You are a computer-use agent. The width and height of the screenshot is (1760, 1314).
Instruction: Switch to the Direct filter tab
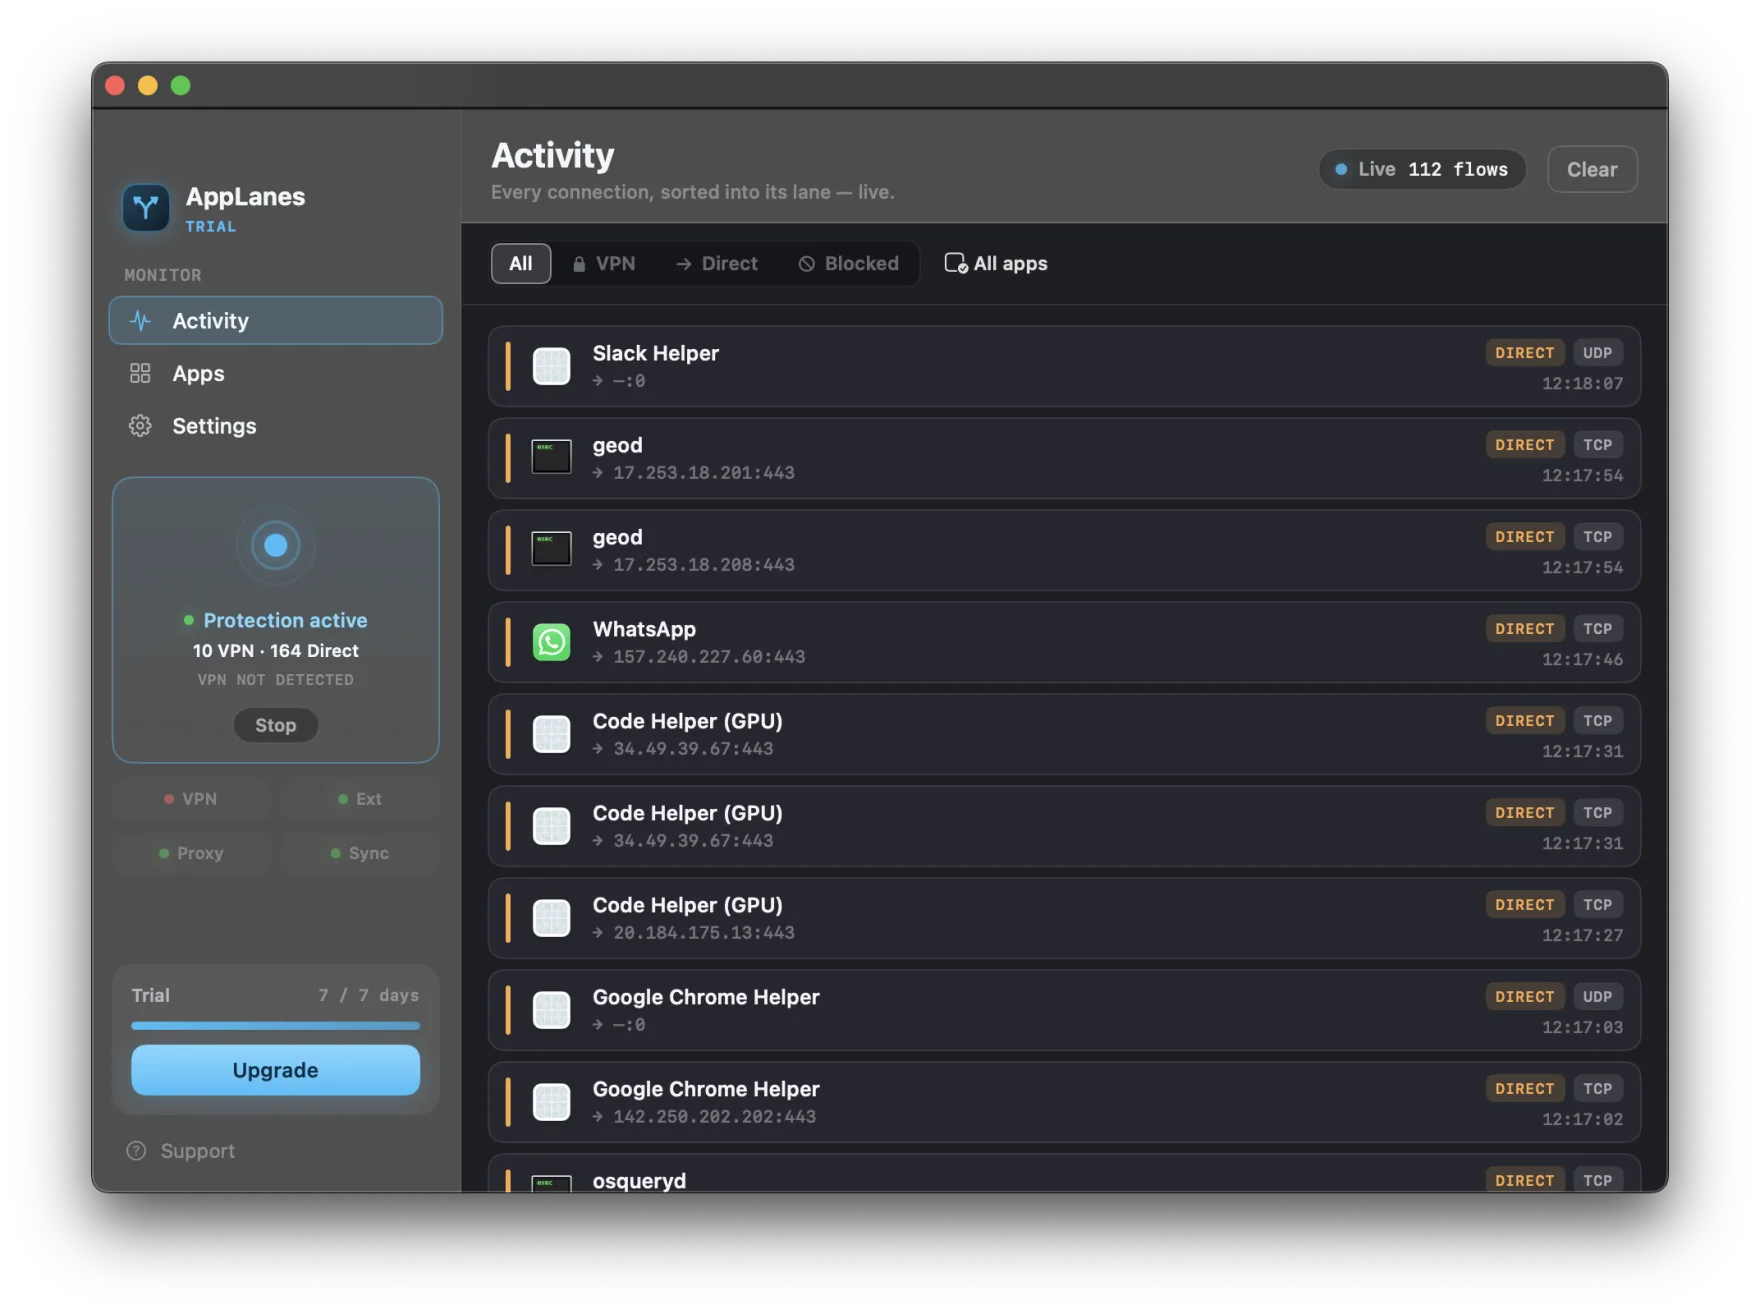tap(717, 264)
